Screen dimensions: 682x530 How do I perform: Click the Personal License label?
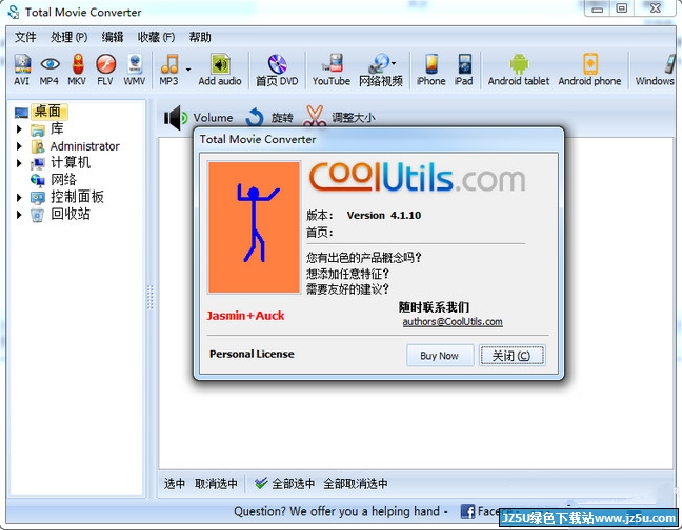click(252, 354)
